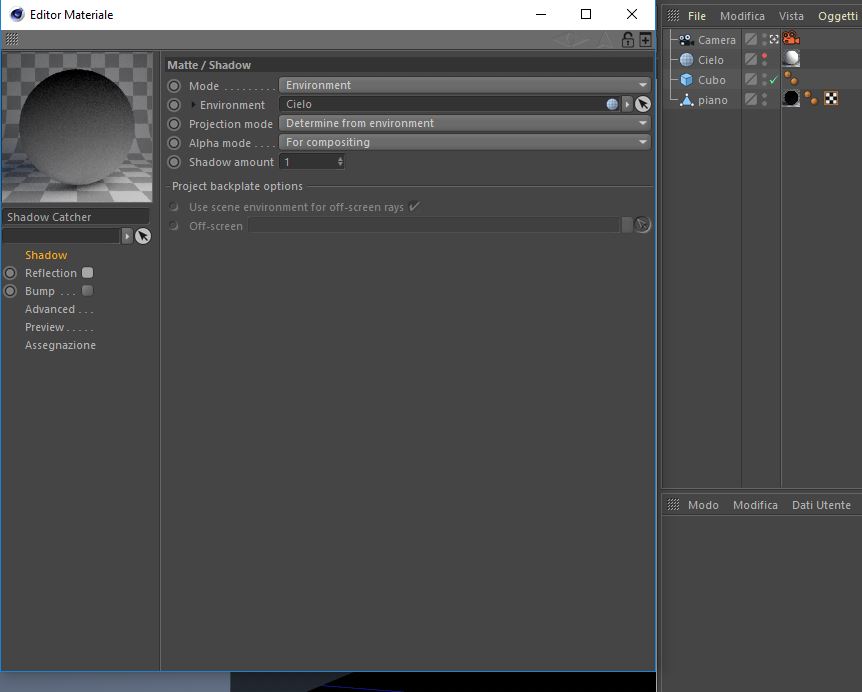
Task: Click the Cinema 4D logo in the title bar
Action: pyautogui.click(x=17, y=14)
